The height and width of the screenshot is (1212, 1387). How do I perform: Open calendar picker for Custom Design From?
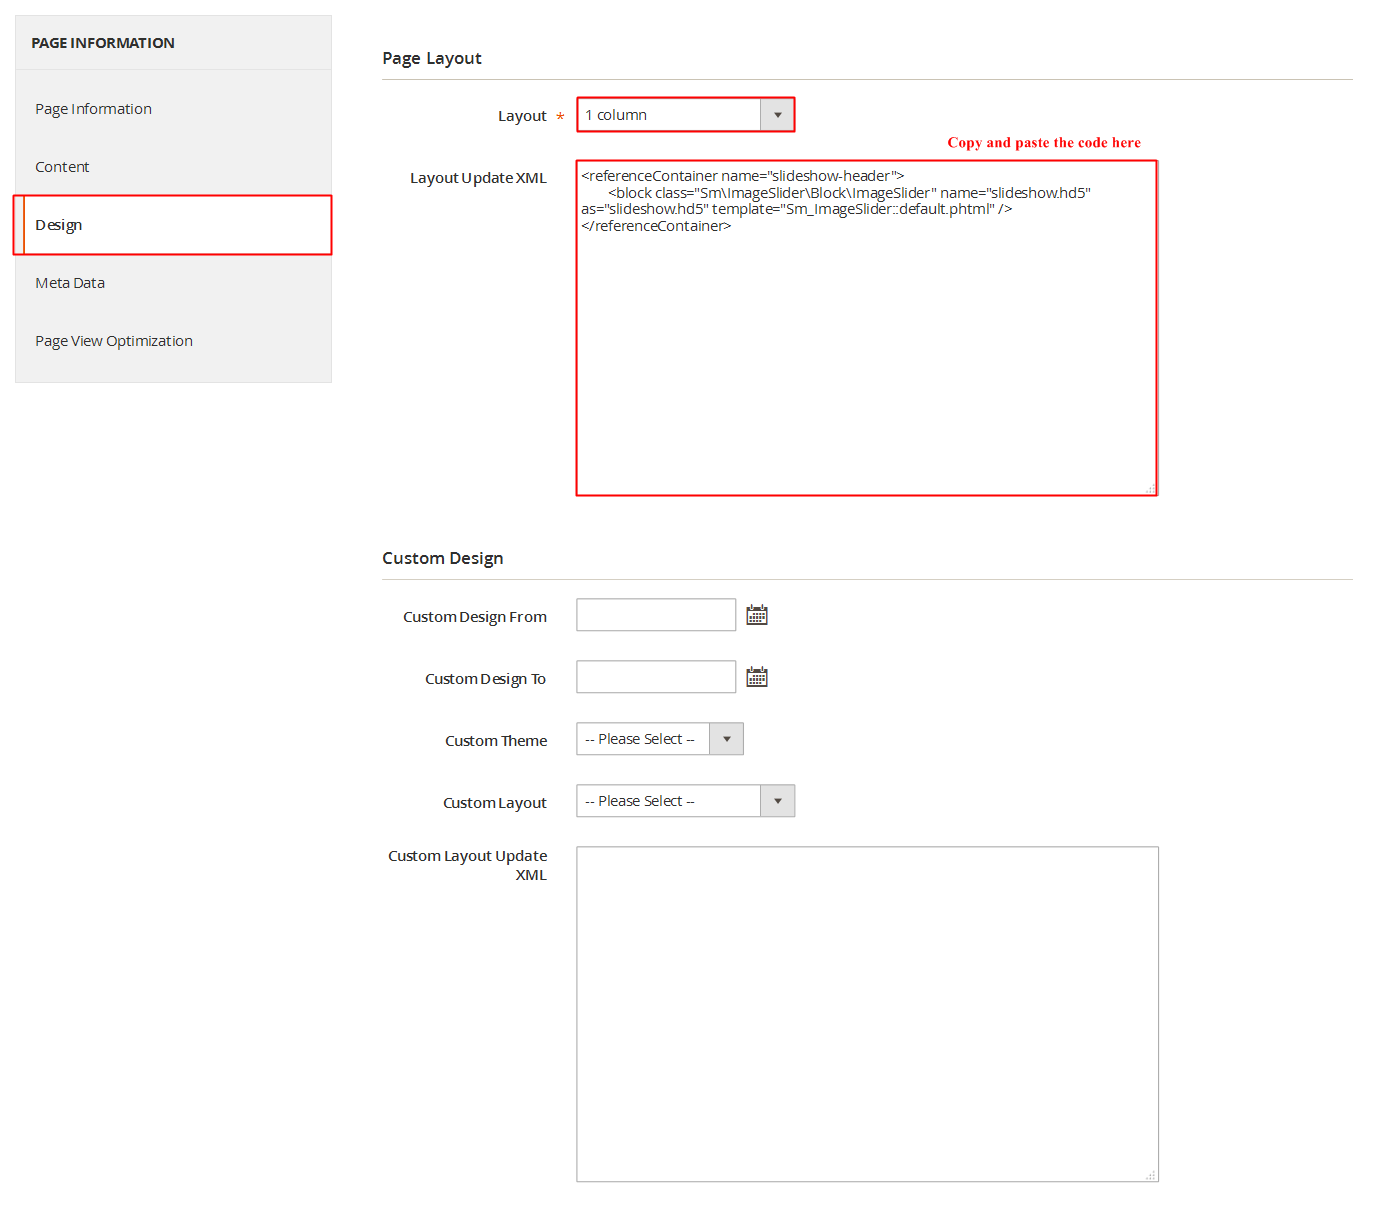pos(757,615)
